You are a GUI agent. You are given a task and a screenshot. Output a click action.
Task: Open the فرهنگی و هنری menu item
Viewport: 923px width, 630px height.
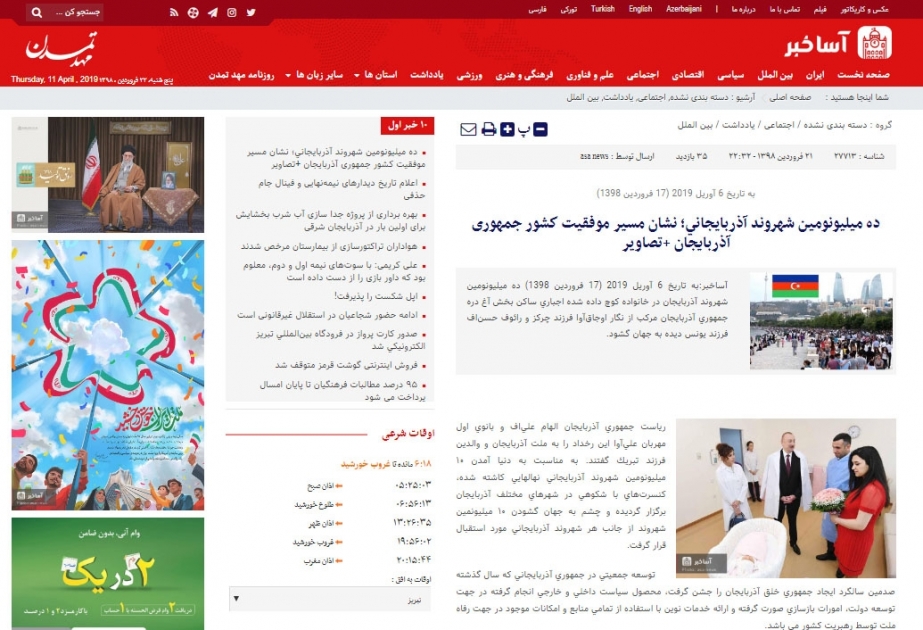[524, 75]
